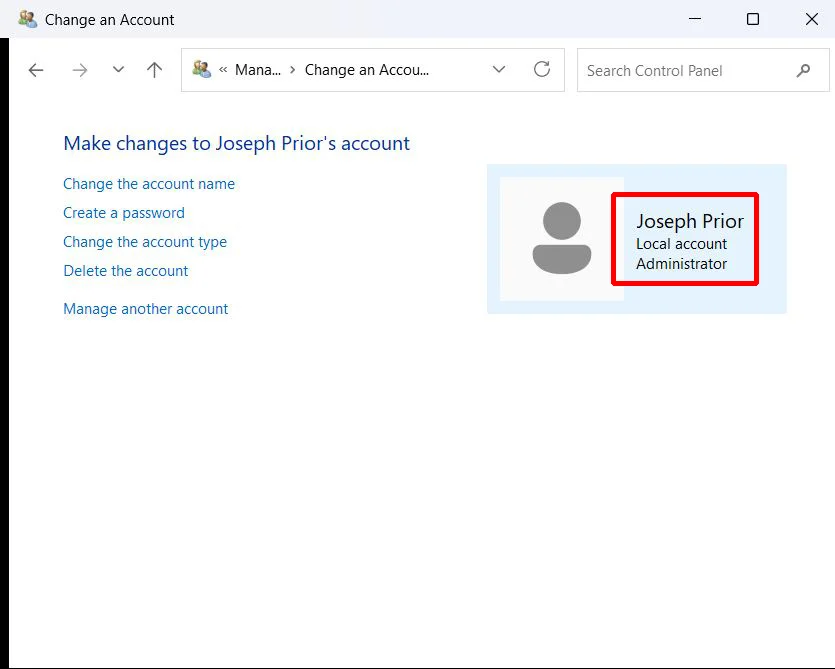Open the recent locations chevron

pos(118,69)
